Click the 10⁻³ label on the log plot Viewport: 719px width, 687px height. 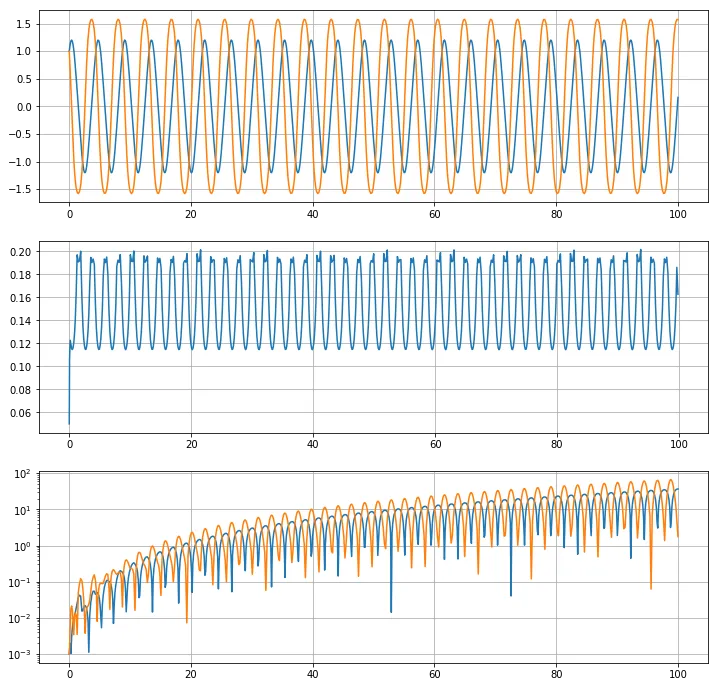[x=20, y=655]
